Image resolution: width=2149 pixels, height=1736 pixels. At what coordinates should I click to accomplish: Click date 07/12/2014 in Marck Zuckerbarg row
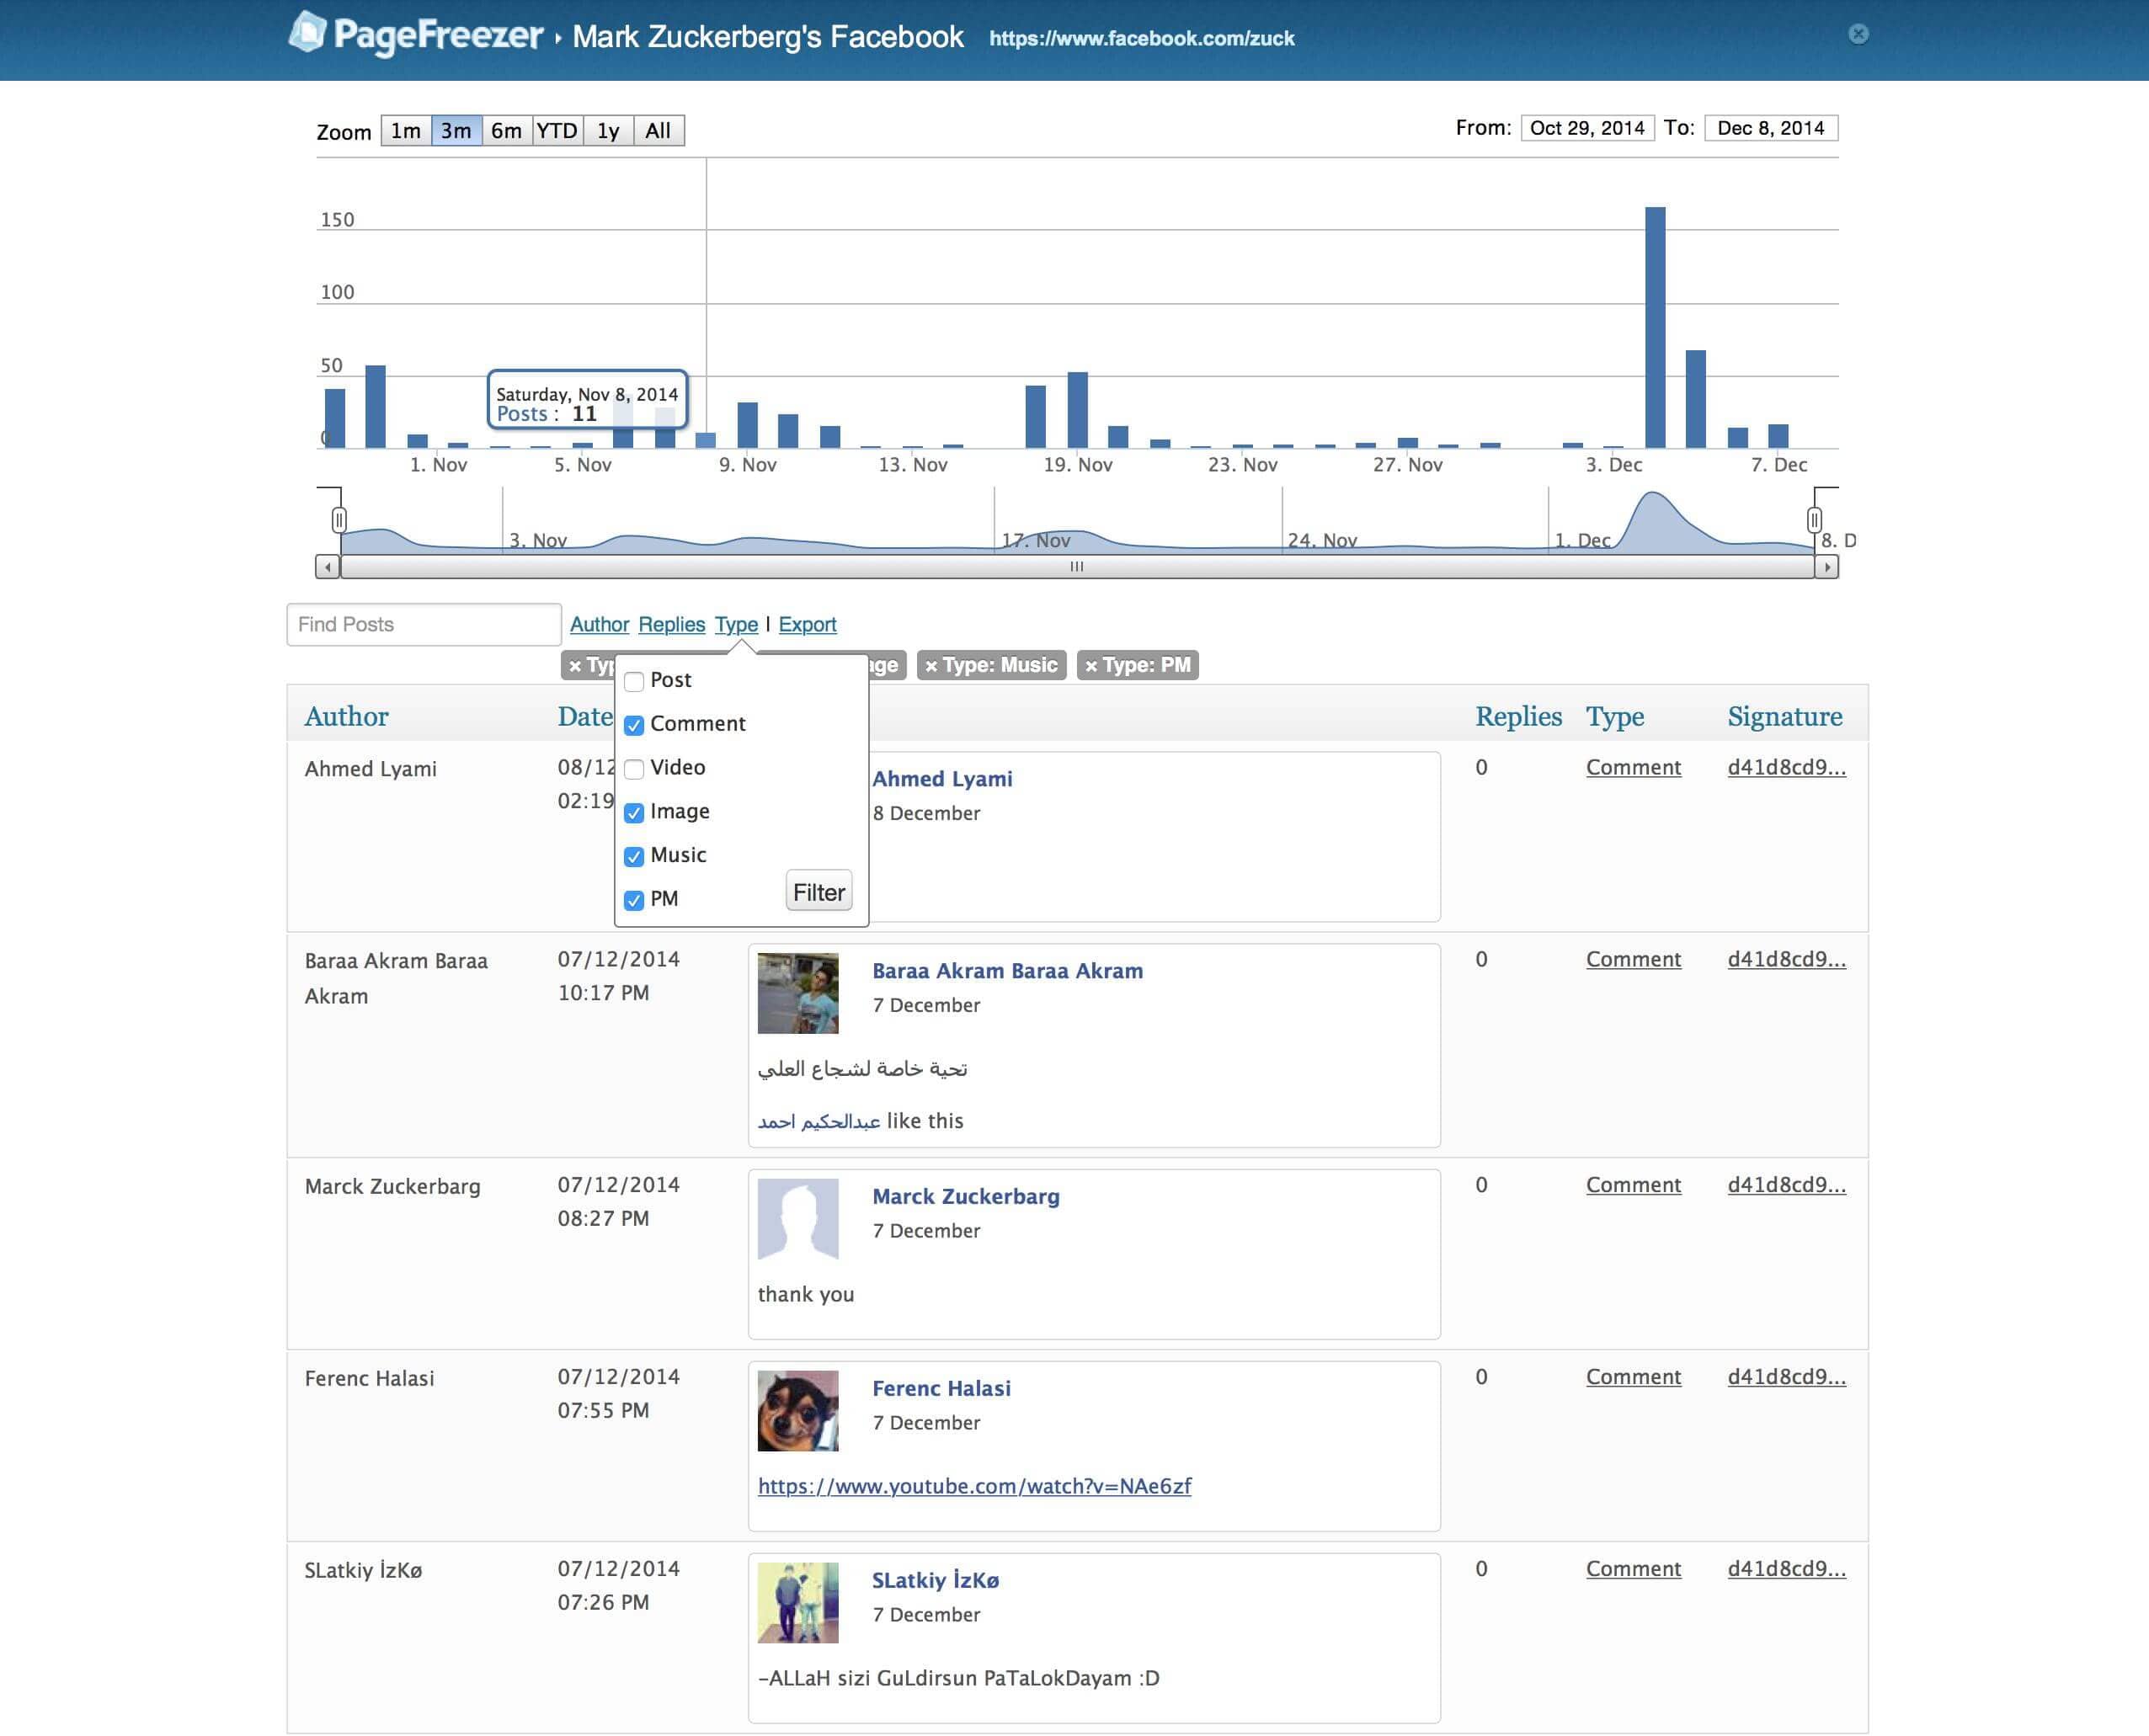(x=618, y=1185)
